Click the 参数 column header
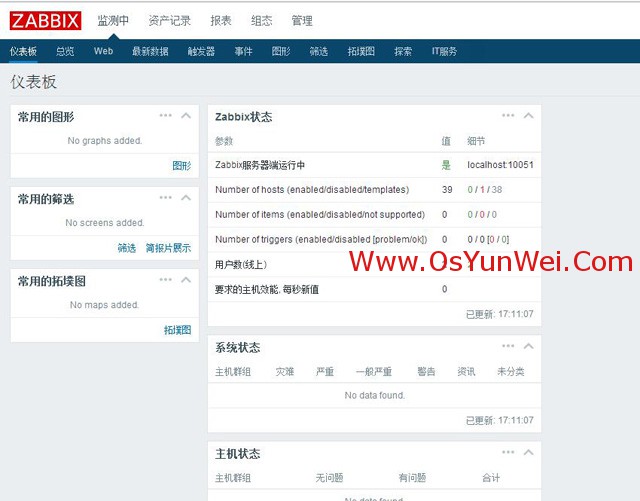Screen dimensions: 640x501 pos(224,141)
